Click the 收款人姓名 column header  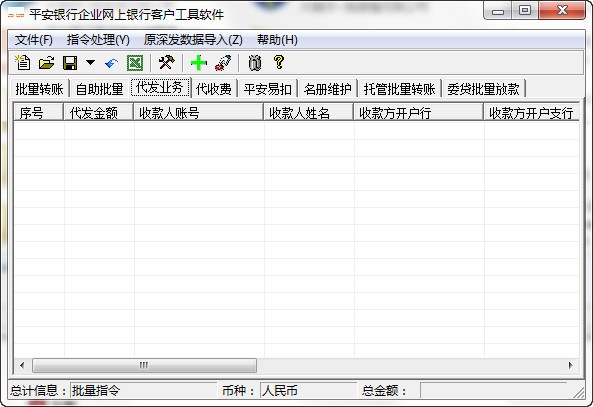point(309,113)
